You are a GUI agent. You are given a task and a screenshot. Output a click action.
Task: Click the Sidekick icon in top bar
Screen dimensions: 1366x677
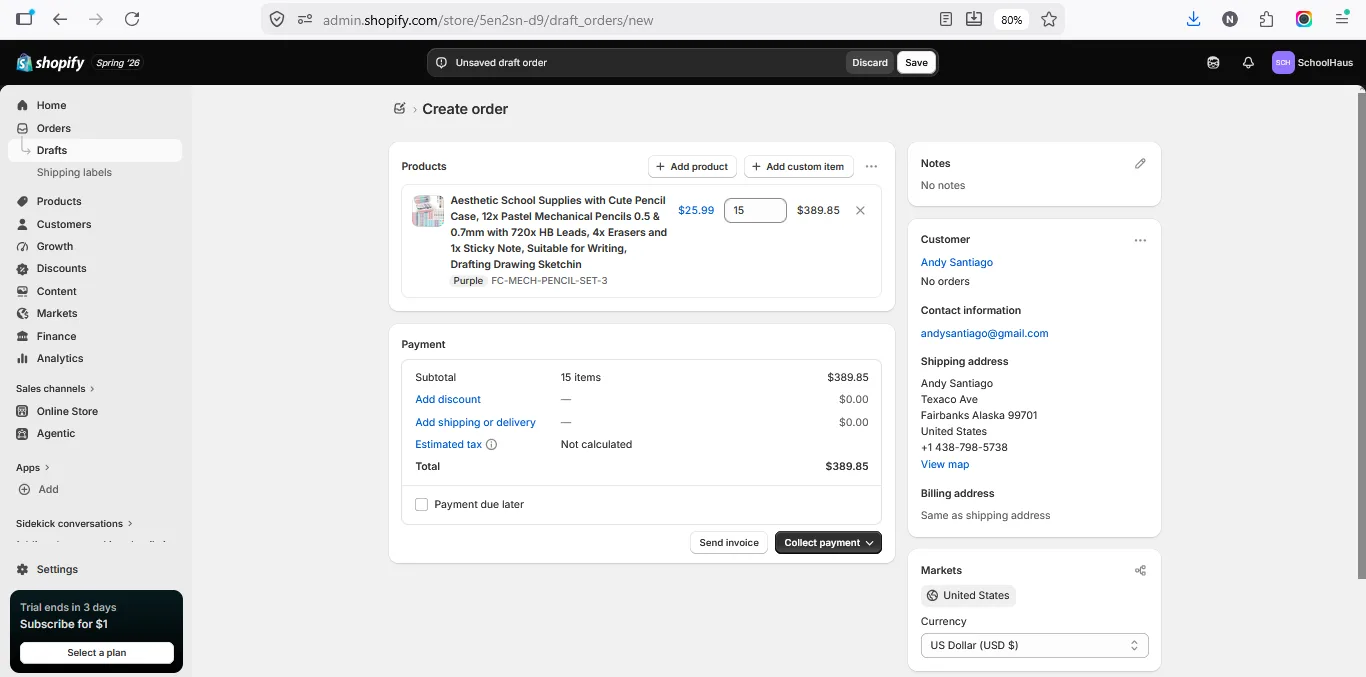pos(1213,62)
